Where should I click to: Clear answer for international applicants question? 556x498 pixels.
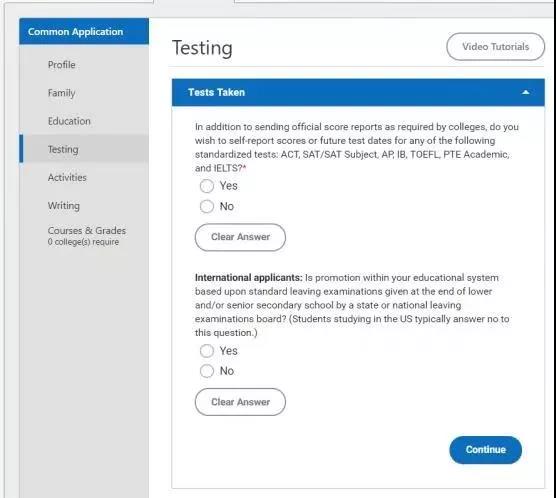click(240, 402)
